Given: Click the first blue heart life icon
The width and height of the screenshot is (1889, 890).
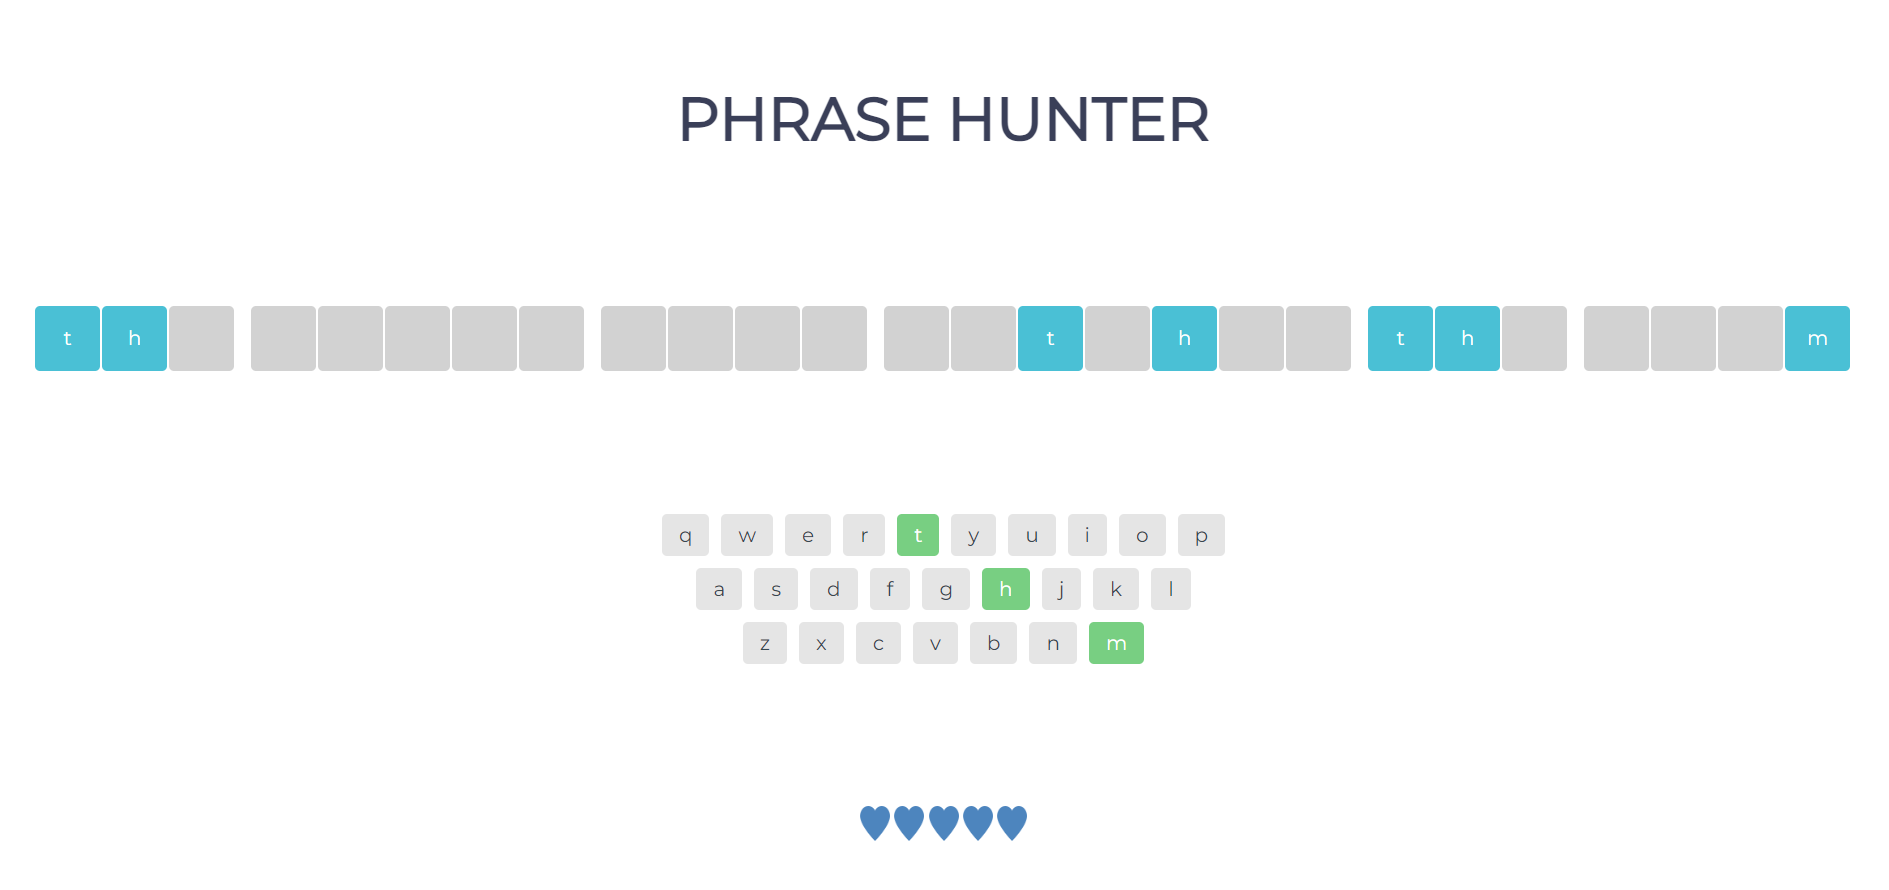Looking at the screenshot, I should (875, 823).
